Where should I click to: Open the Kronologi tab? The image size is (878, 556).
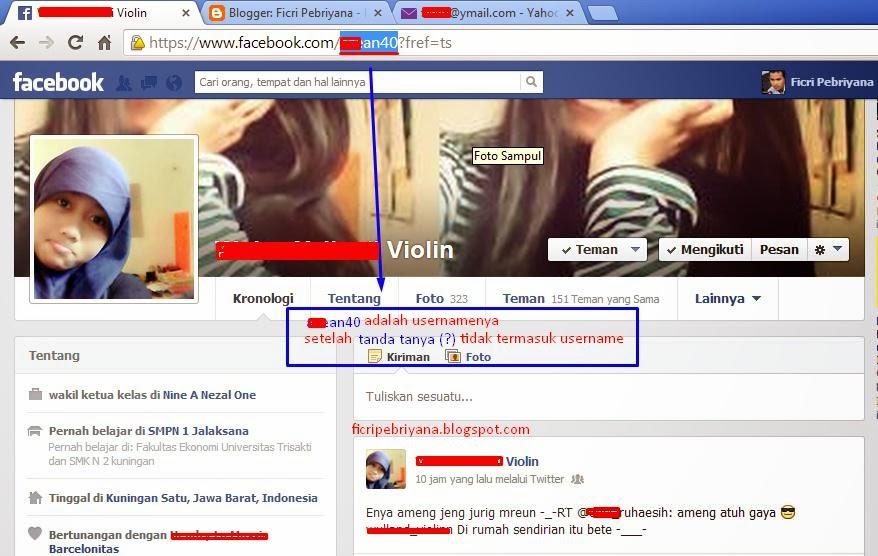(263, 298)
